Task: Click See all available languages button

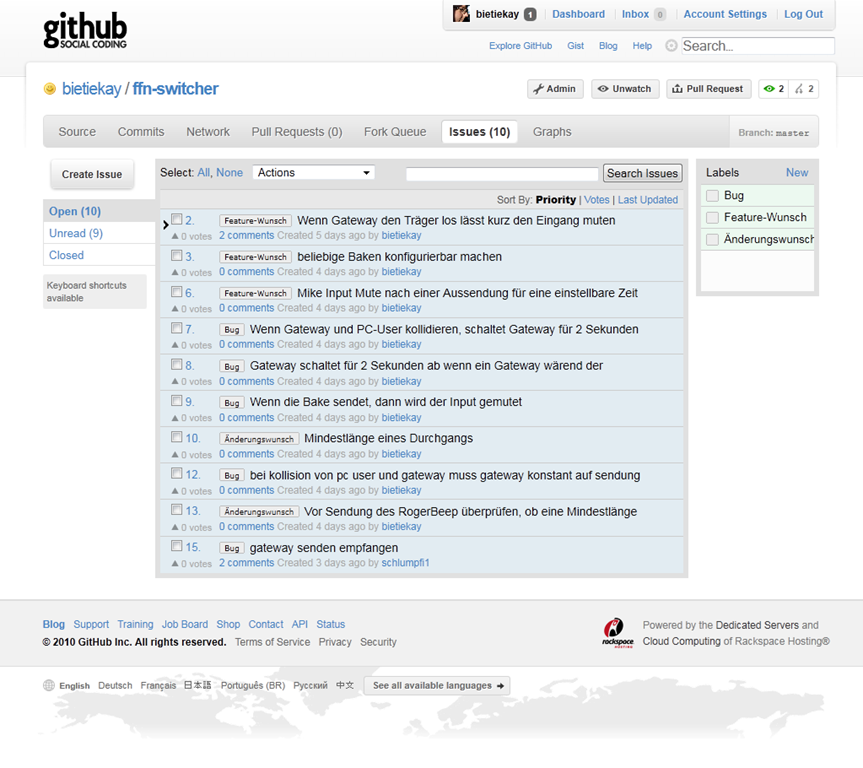Action: coord(437,685)
